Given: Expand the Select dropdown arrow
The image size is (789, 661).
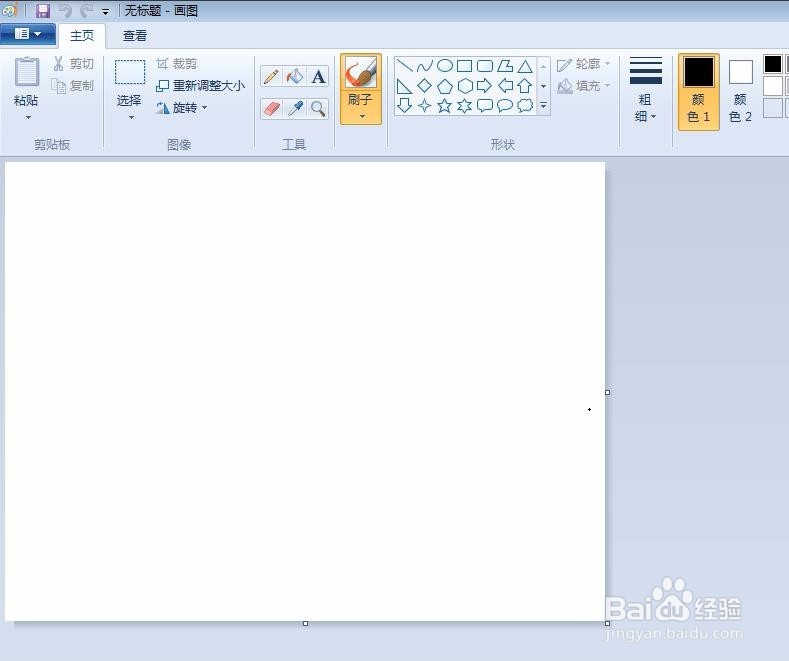Looking at the screenshot, I should click(131, 117).
